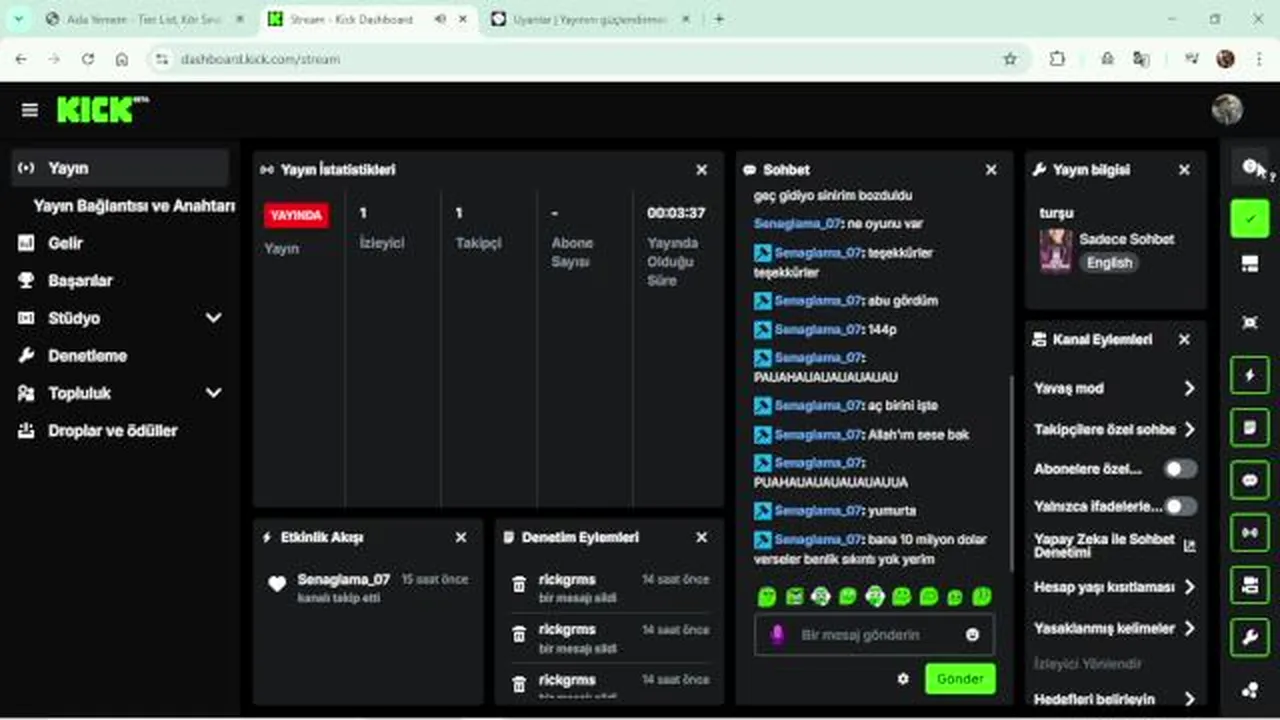Click trash icon for second rickgrms entry

coord(518,634)
